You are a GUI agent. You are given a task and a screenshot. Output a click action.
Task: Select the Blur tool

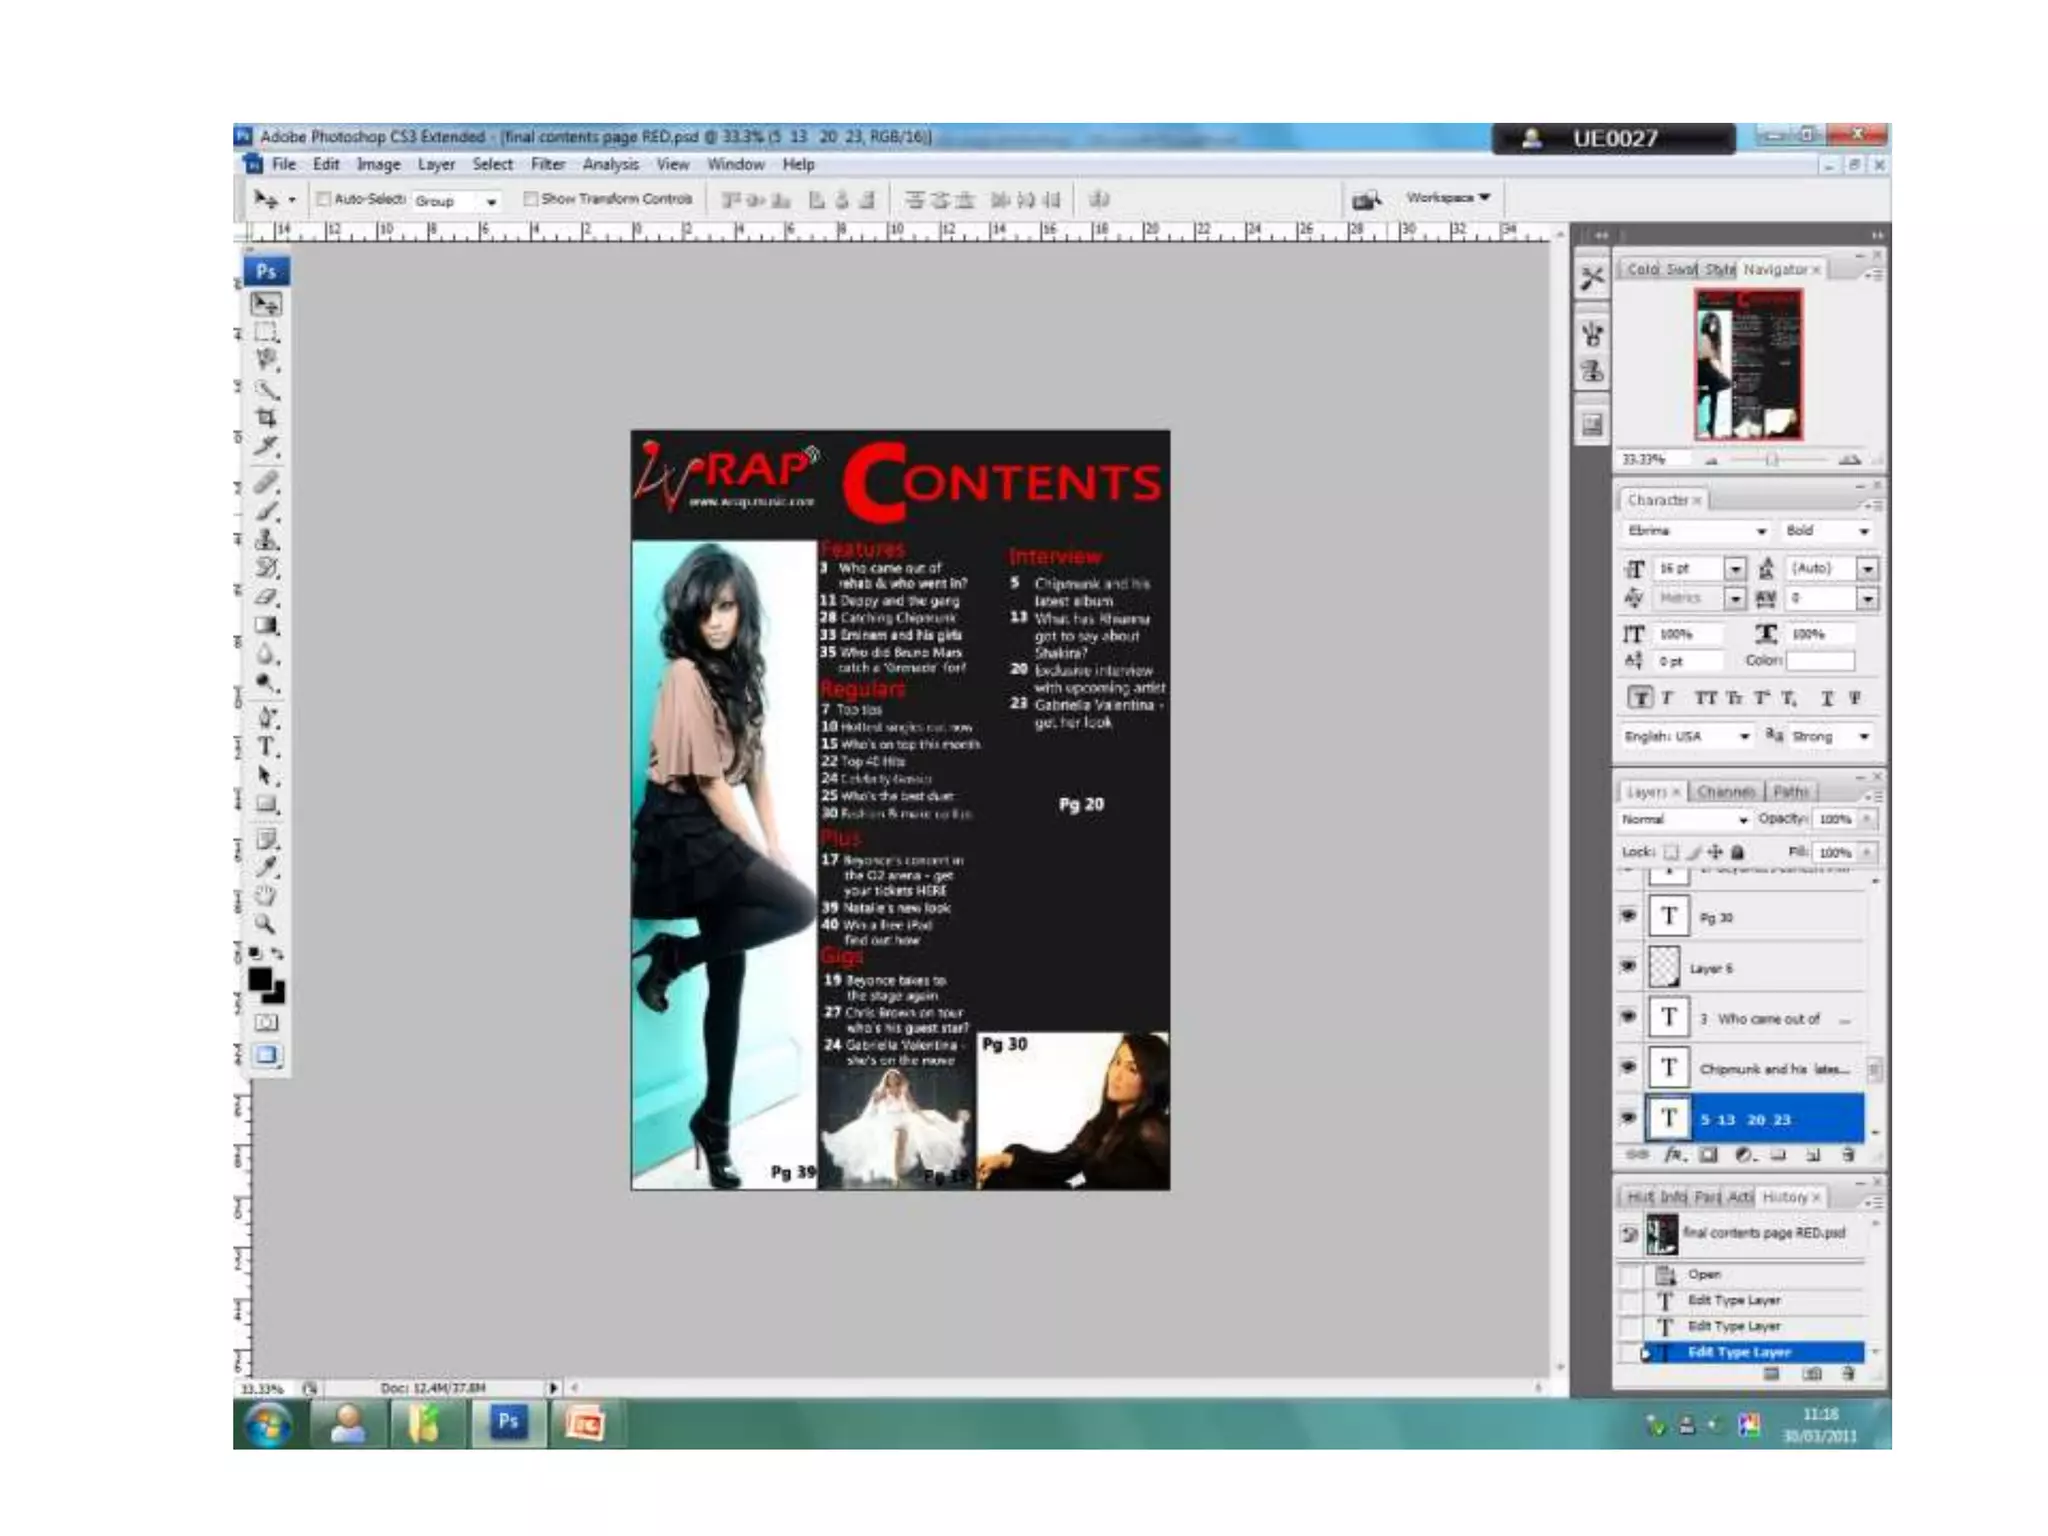266,655
